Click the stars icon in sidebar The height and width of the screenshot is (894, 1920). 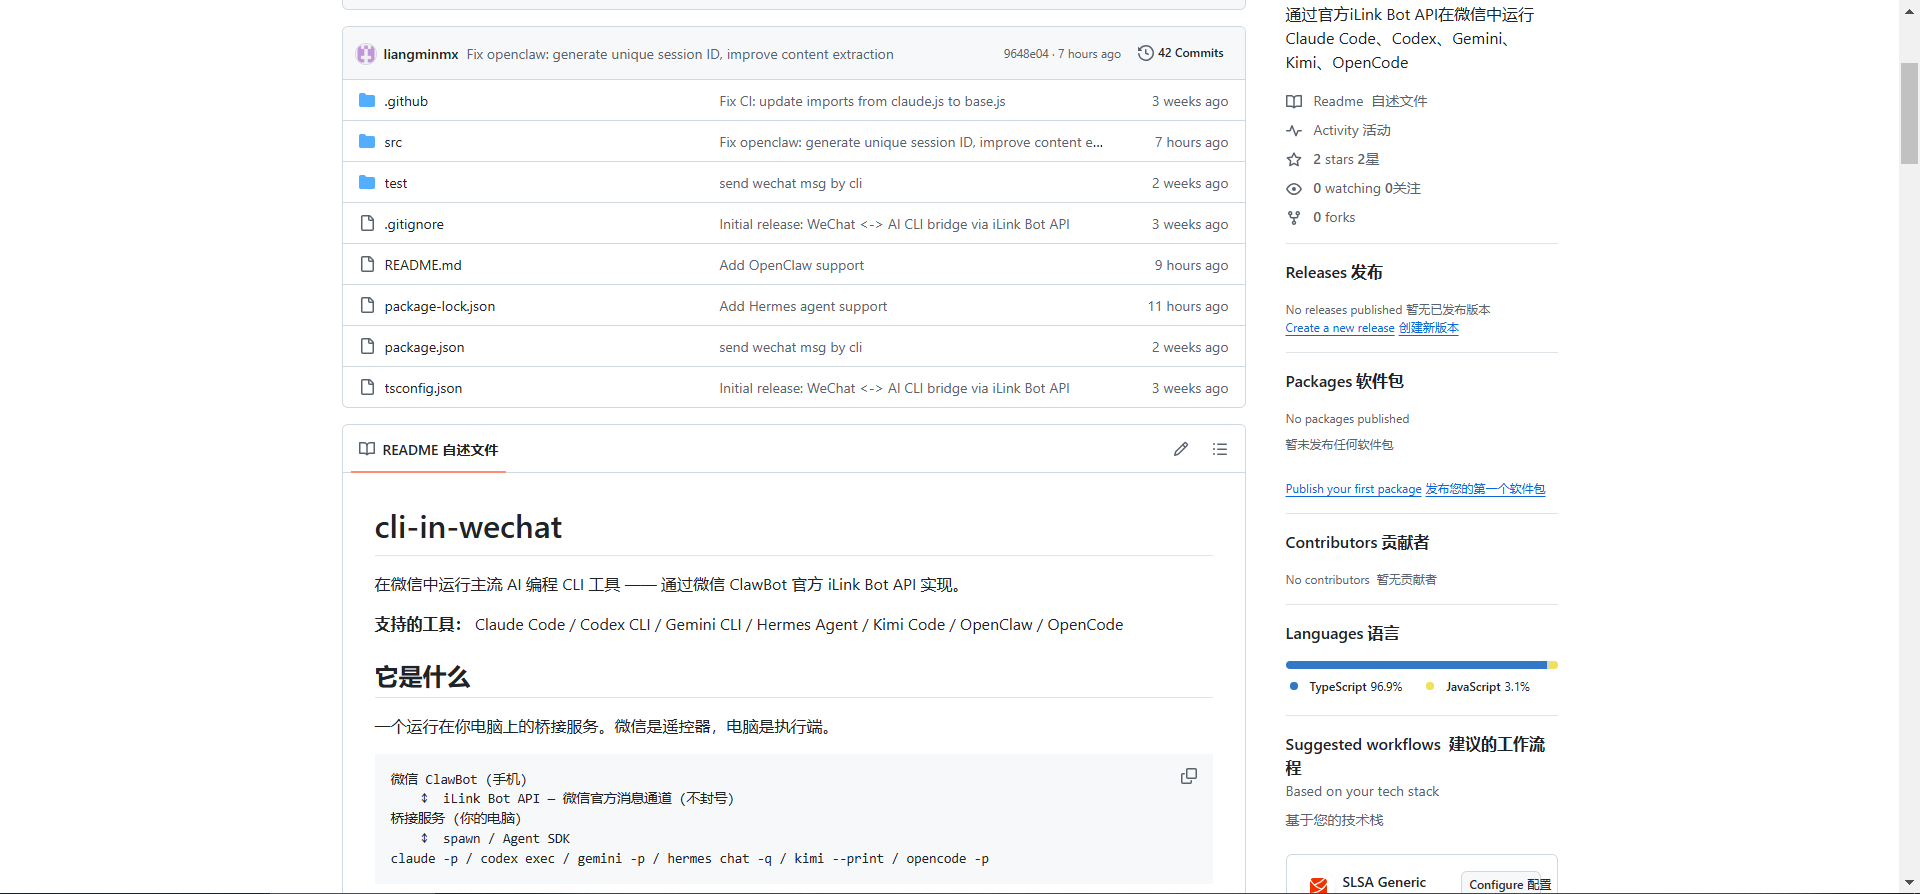coord(1294,159)
